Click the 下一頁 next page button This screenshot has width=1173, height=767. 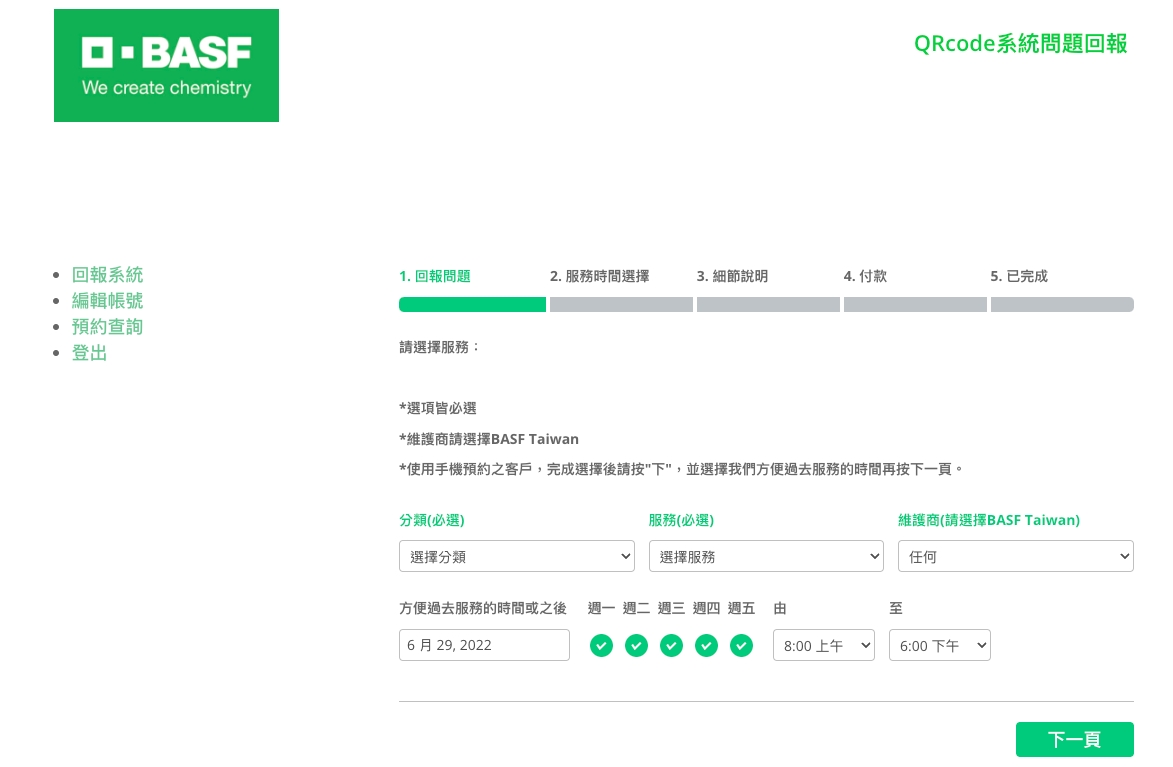click(1074, 740)
